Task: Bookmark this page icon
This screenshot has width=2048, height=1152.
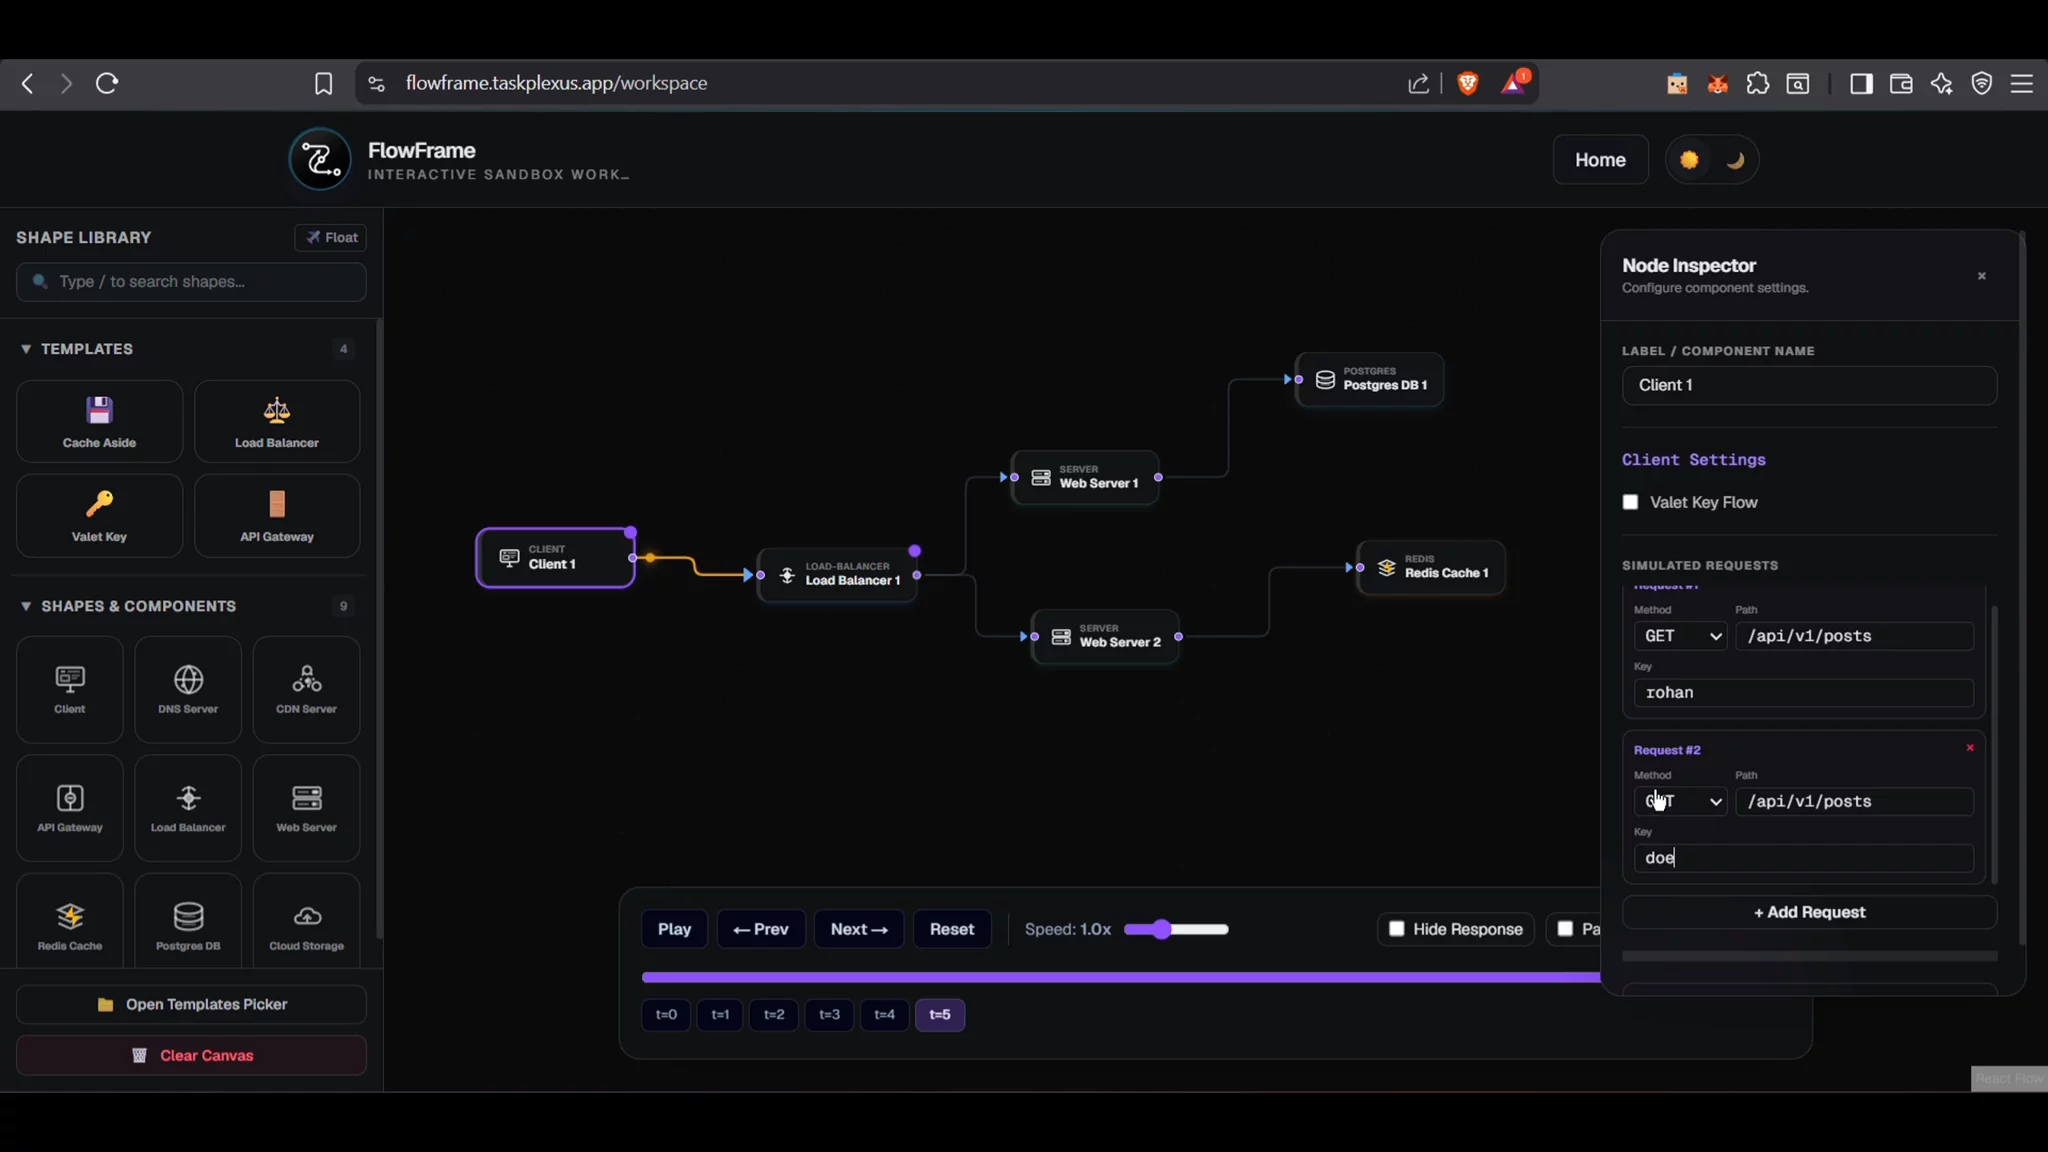Action: point(323,84)
